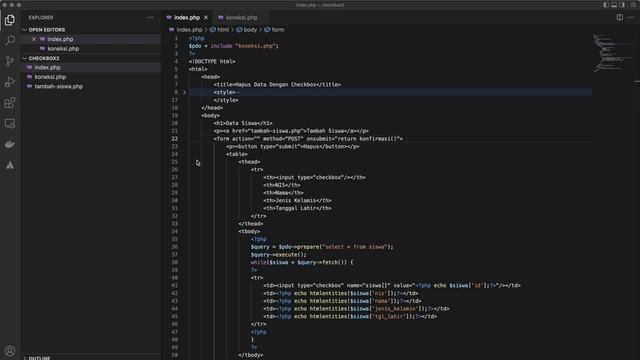
Task: Click the Hapus submit button line
Action: (293, 147)
